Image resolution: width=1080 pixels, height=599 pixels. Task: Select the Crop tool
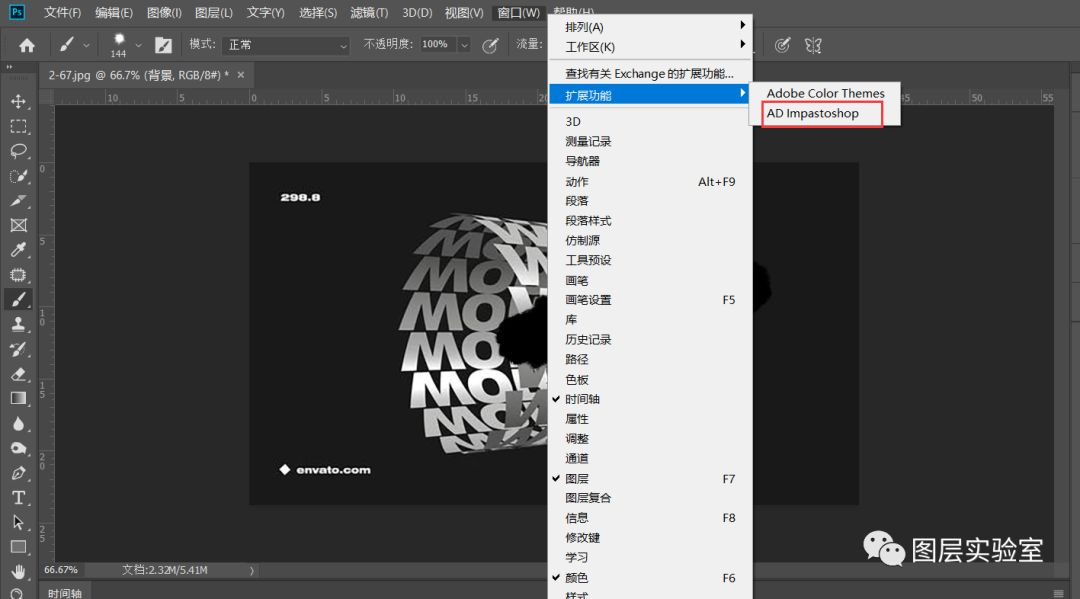(19, 200)
